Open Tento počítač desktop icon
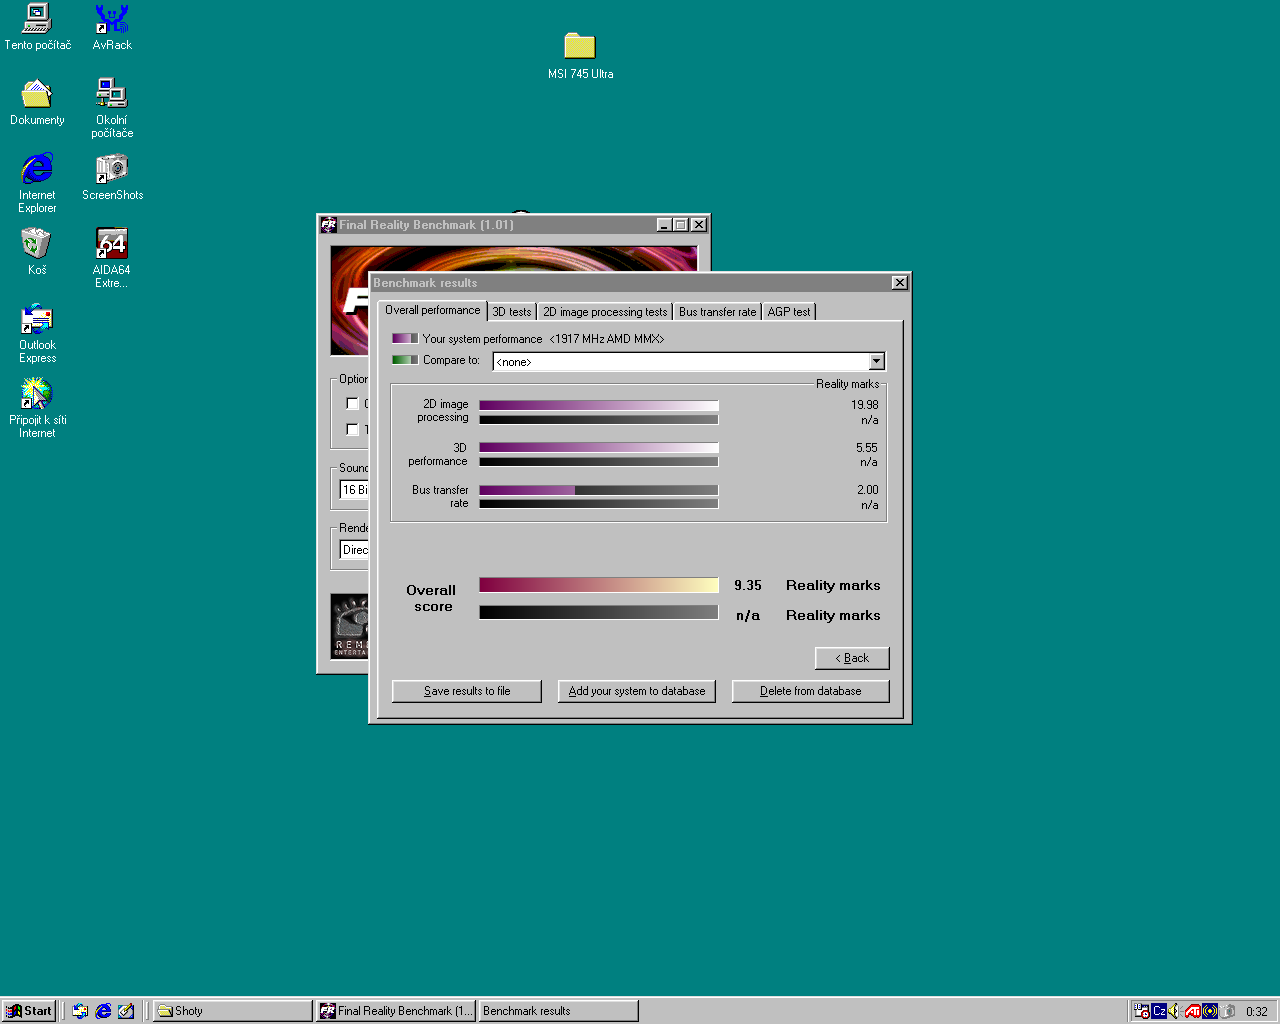This screenshot has width=1280, height=1024. (37, 20)
